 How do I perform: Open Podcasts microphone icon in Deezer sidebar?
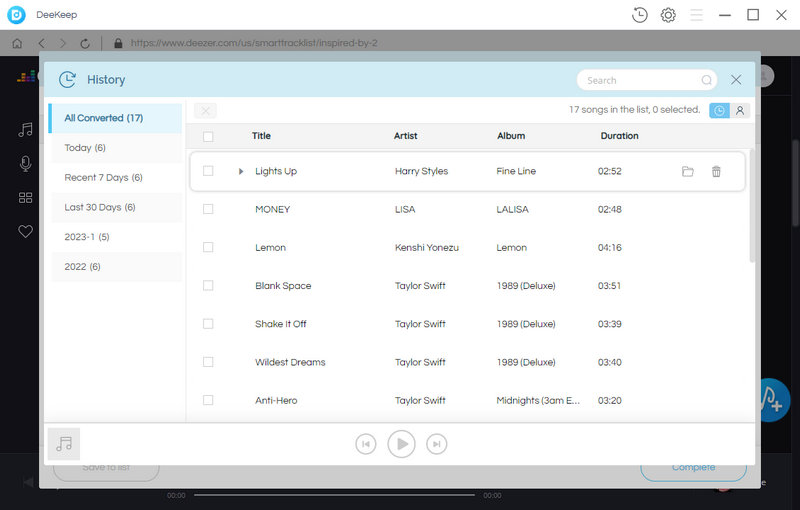[x=25, y=164]
